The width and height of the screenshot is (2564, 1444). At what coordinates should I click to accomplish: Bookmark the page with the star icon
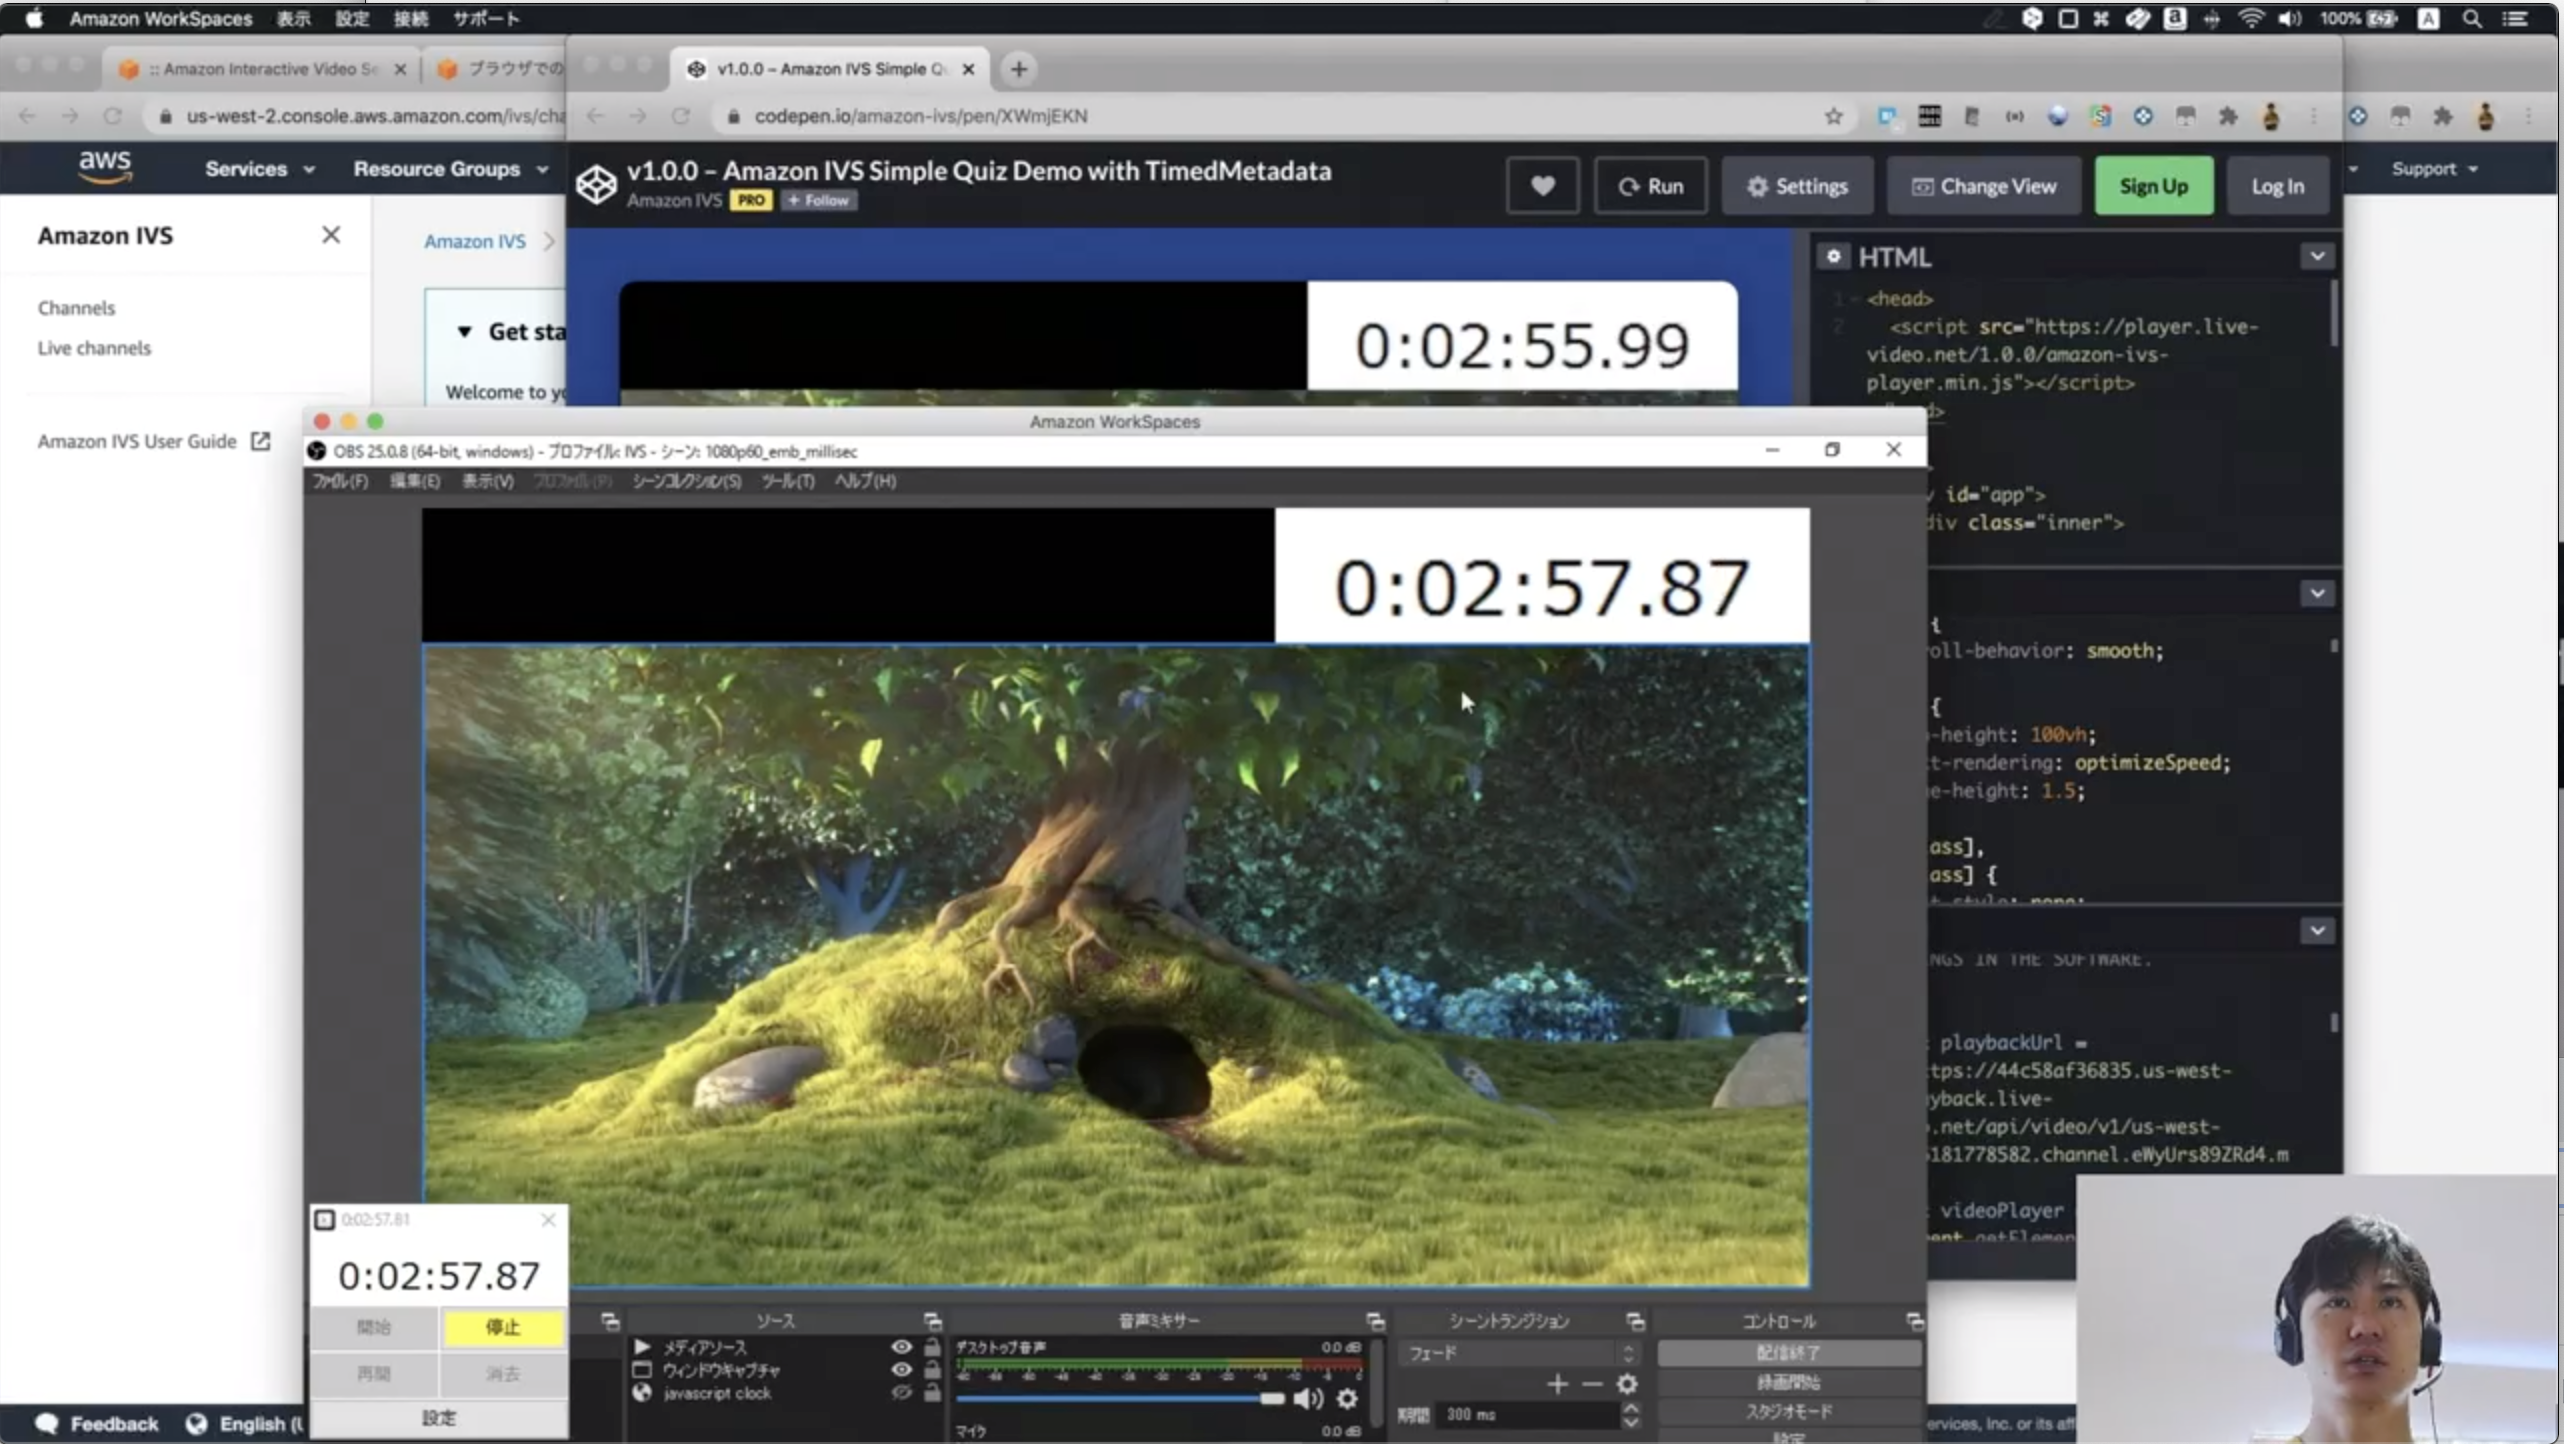click(x=1833, y=116)
